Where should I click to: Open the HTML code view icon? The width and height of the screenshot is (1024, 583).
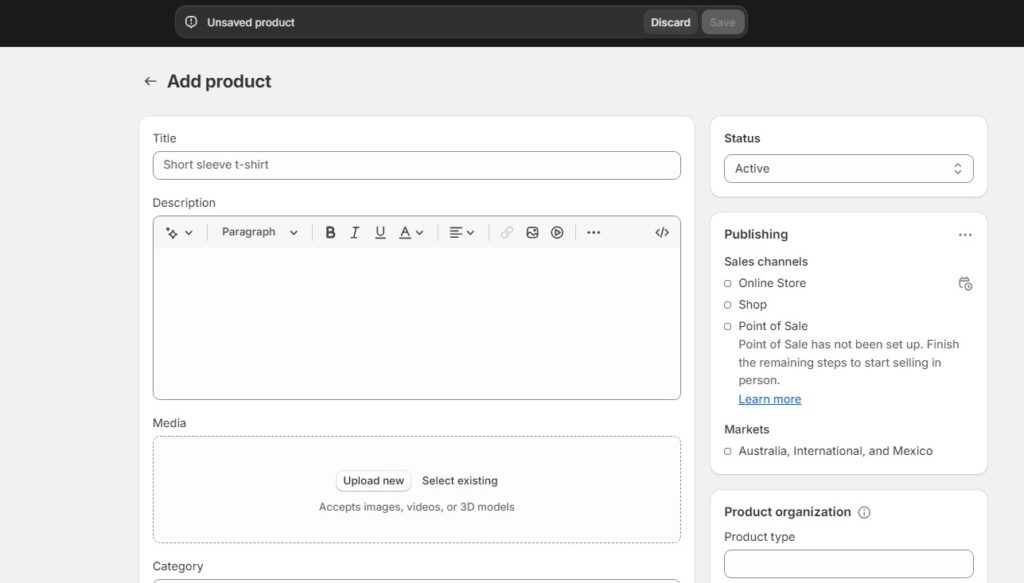tap(662, 232)
